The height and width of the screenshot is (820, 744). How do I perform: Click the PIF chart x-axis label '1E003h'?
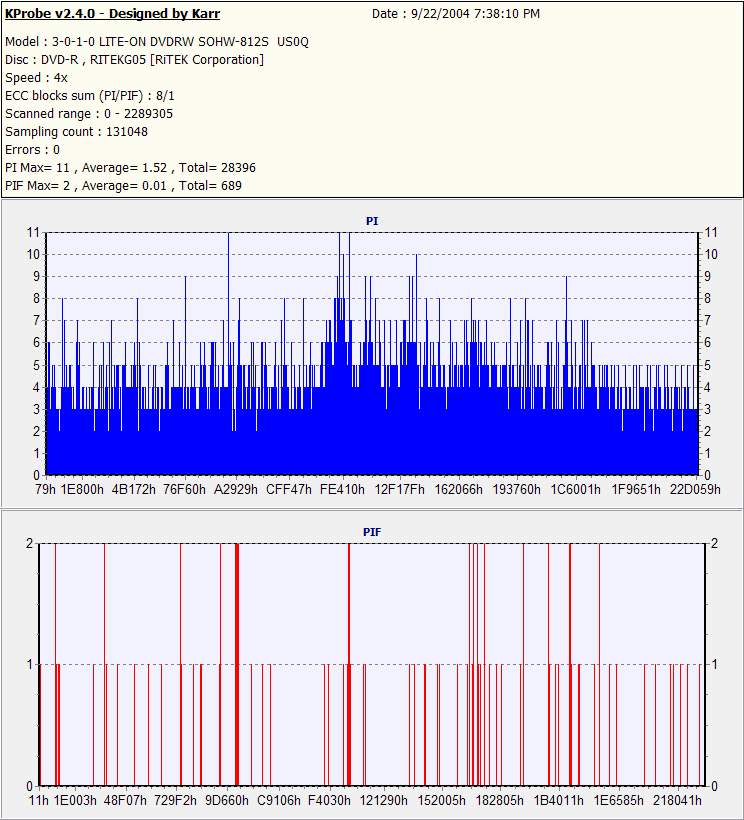pos(75,801)
